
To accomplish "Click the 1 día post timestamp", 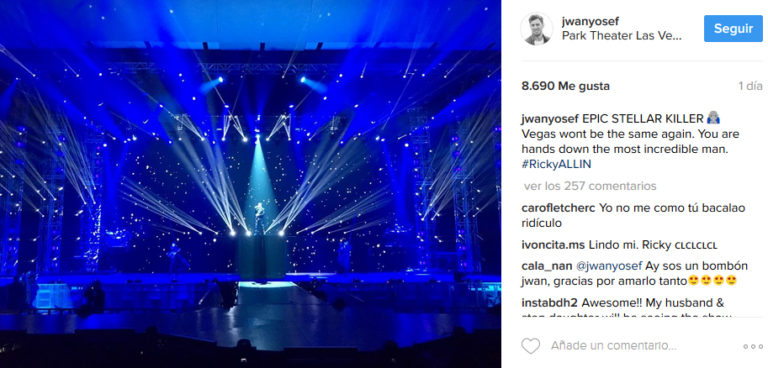I will [x=750, y=86].
